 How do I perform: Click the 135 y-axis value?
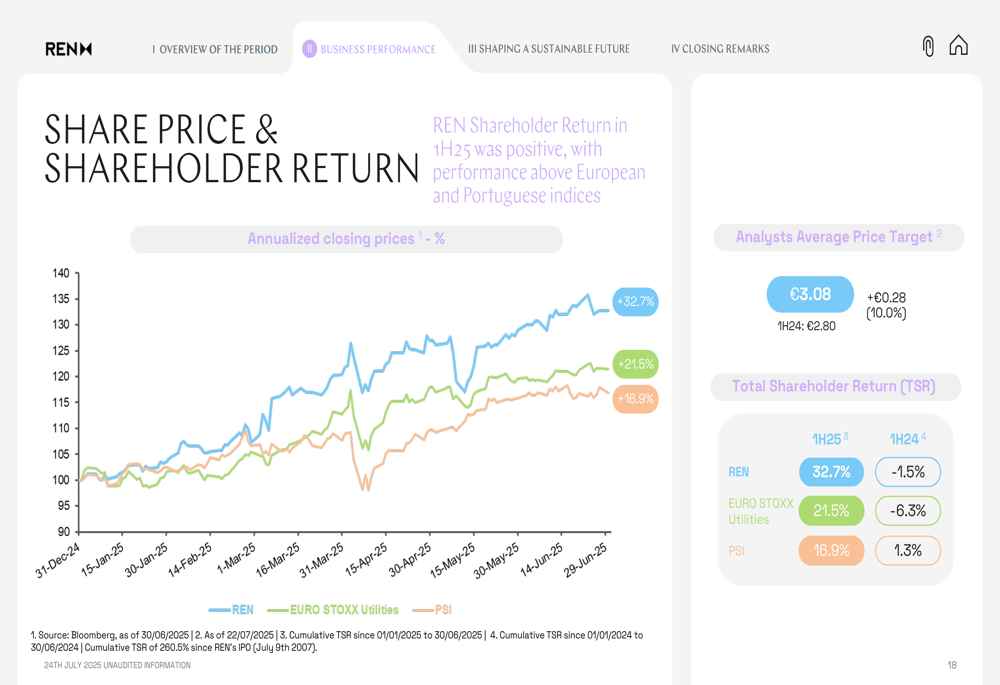point(61,298)
